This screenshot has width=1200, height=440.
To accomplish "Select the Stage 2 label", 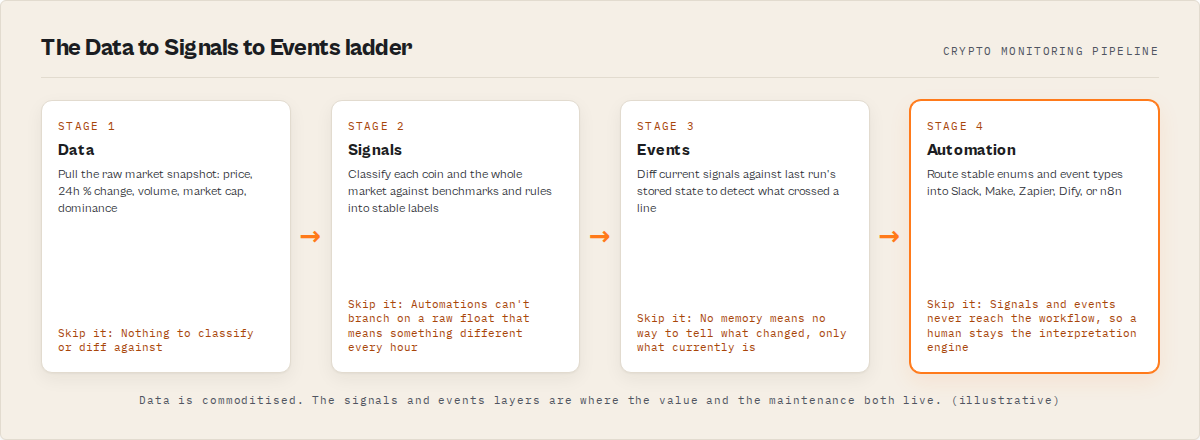I will [376, 126].
